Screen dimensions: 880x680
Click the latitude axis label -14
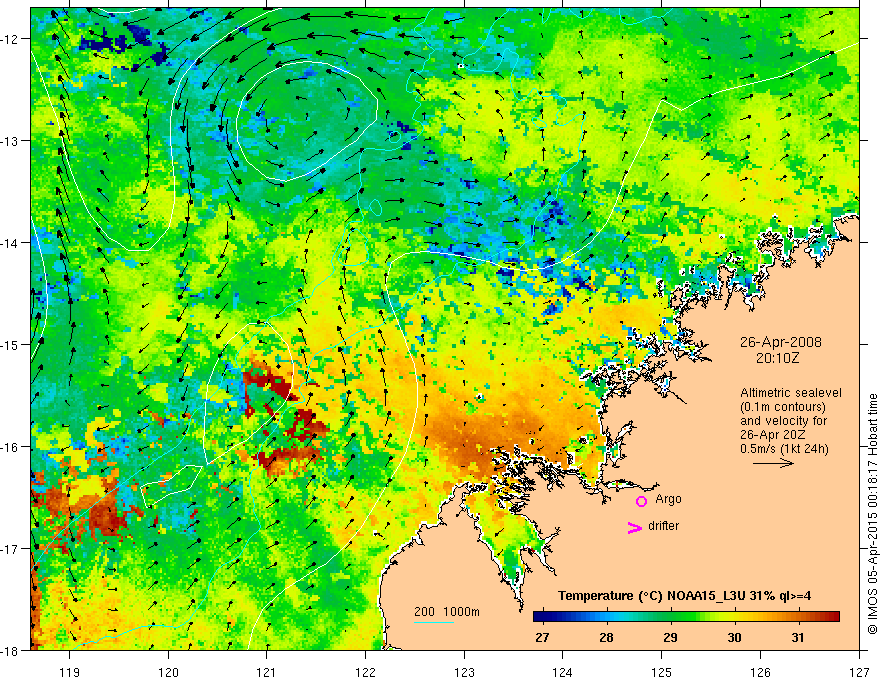[11, 243]
